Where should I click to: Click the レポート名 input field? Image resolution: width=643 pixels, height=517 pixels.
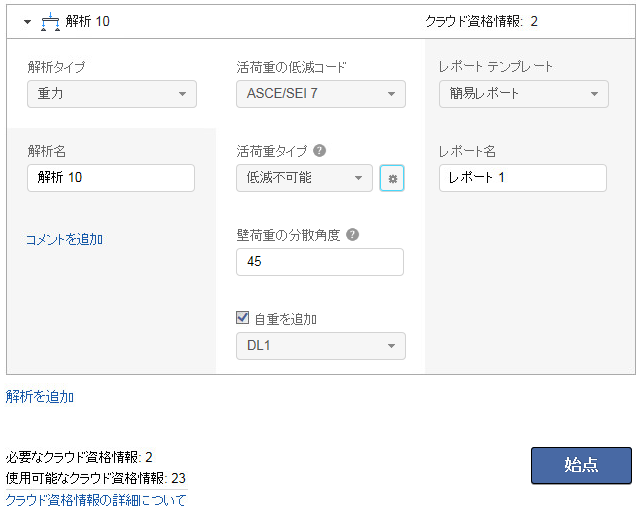tap(523, 178)
